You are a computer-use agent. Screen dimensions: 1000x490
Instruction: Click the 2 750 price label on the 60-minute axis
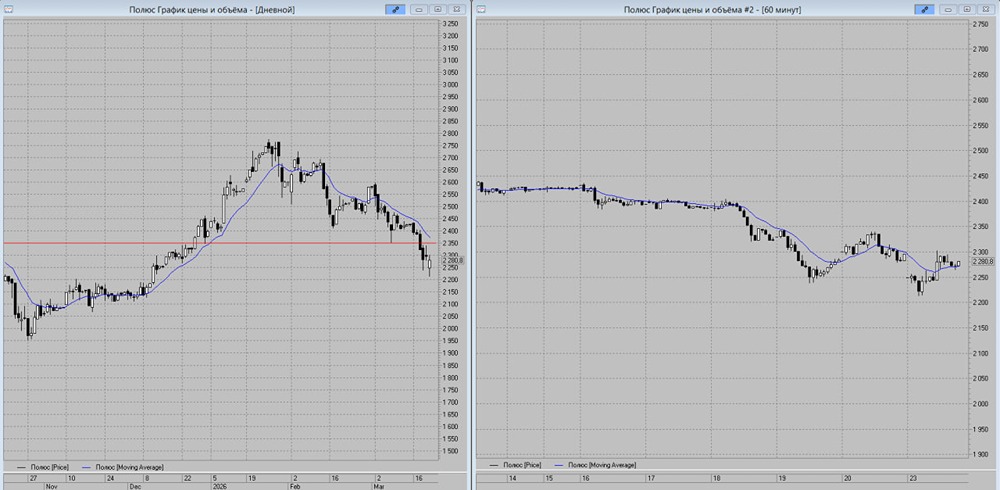point(980,24)
